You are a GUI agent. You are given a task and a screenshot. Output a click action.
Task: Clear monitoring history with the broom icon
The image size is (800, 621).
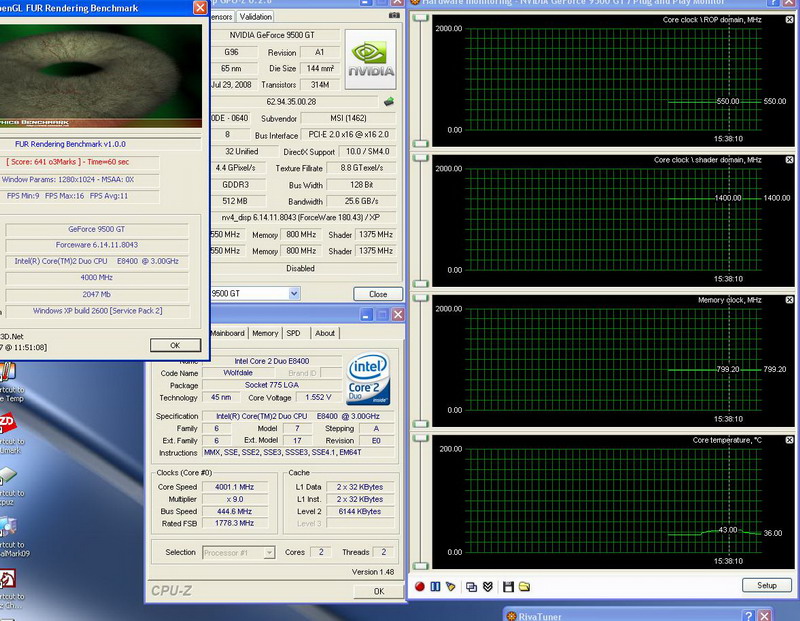pos(451,586)
